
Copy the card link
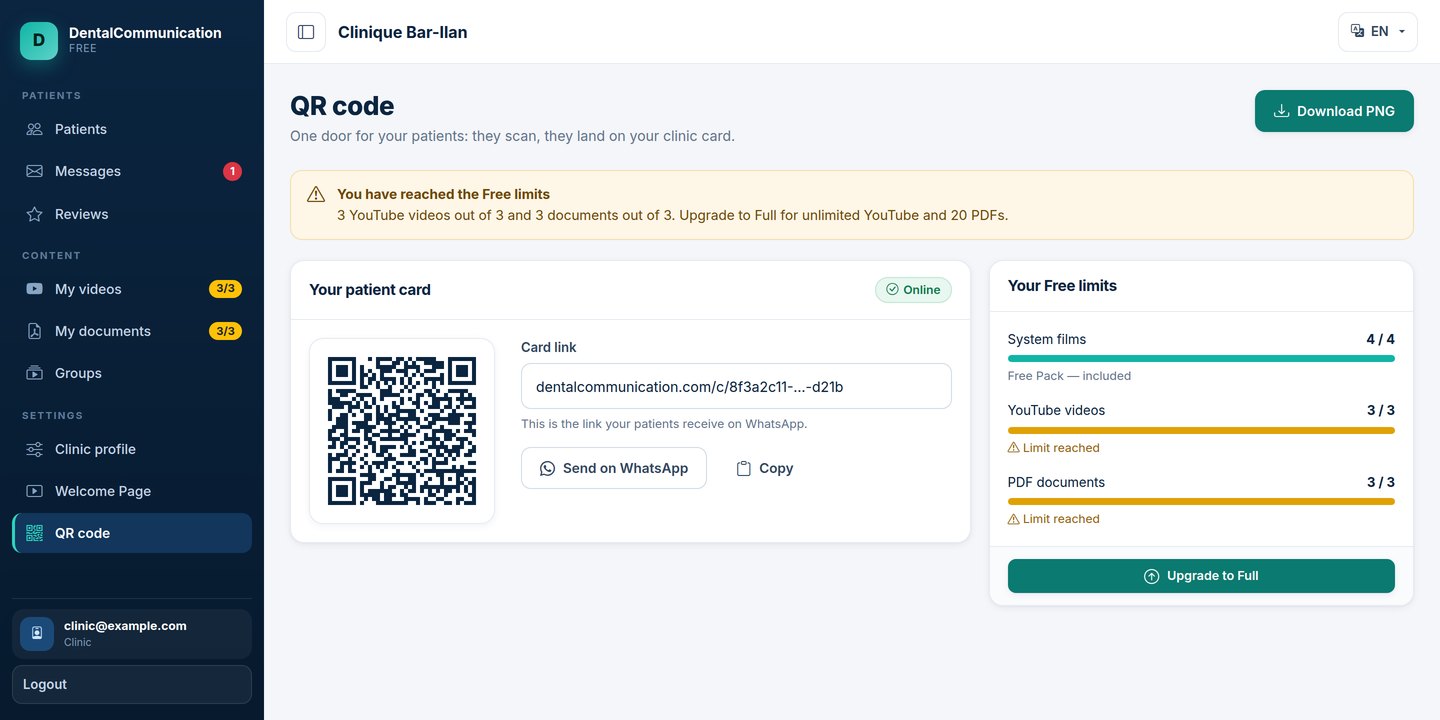(765, 468)
